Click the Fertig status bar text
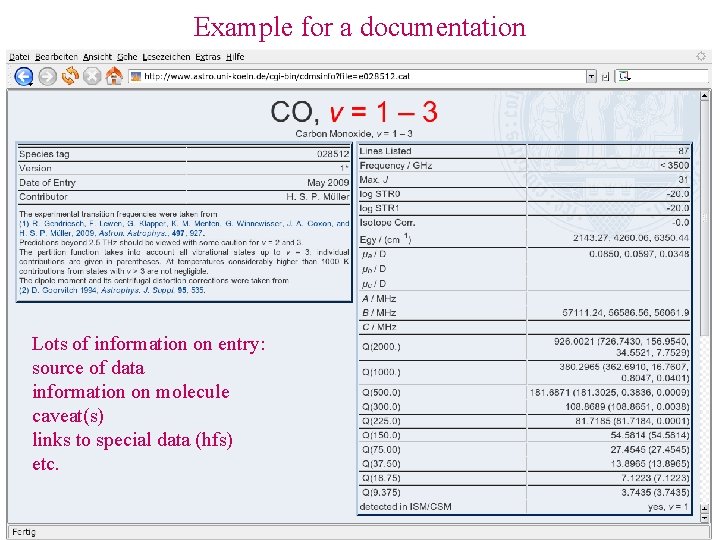Image resolution: width=720 pixels, height=540 pixels. [24, 532]
